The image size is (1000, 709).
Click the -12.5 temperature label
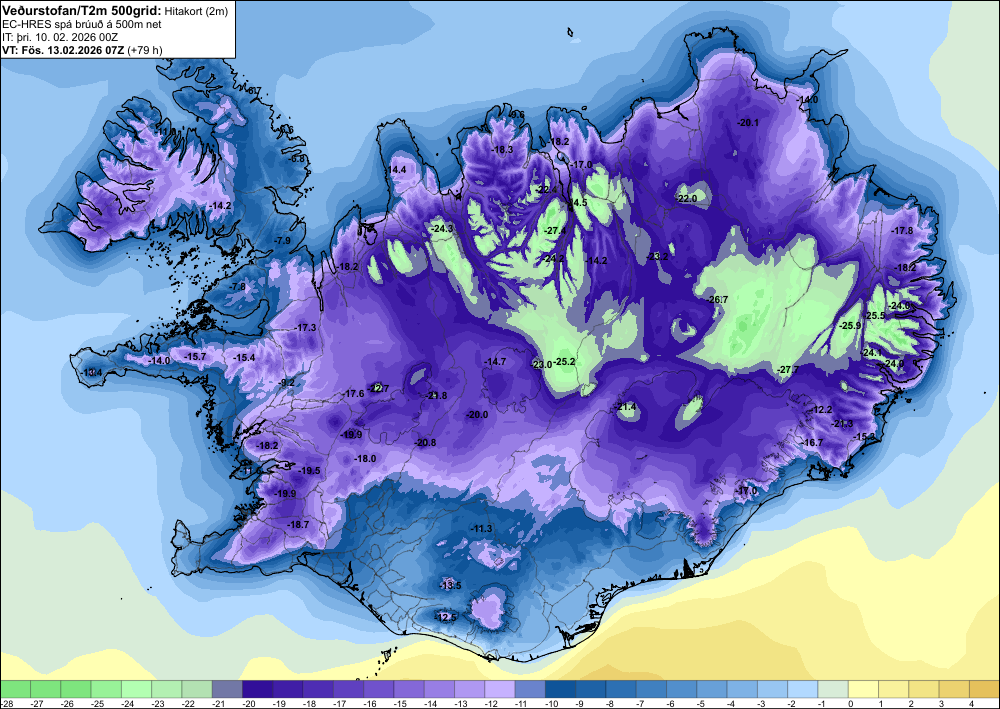(x=446, y=617)
